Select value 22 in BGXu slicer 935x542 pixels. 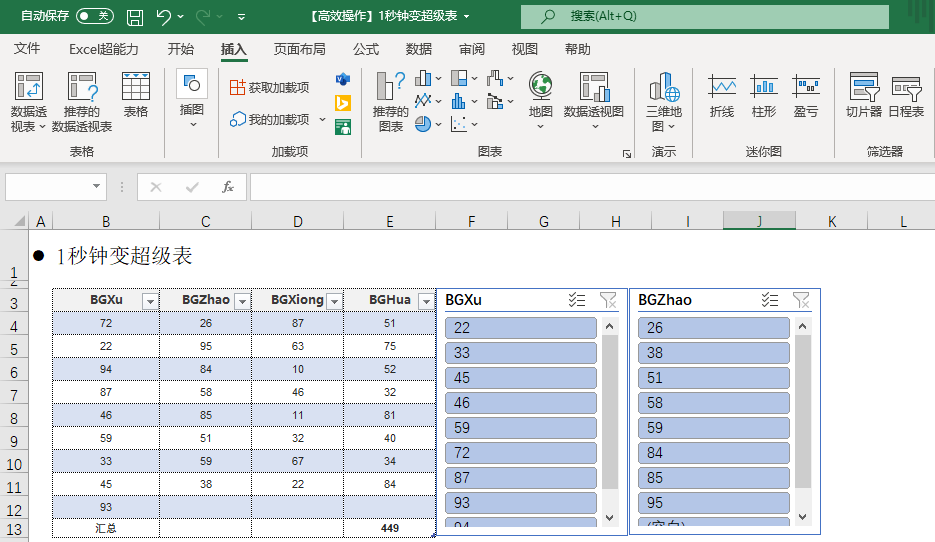[521, 328]
